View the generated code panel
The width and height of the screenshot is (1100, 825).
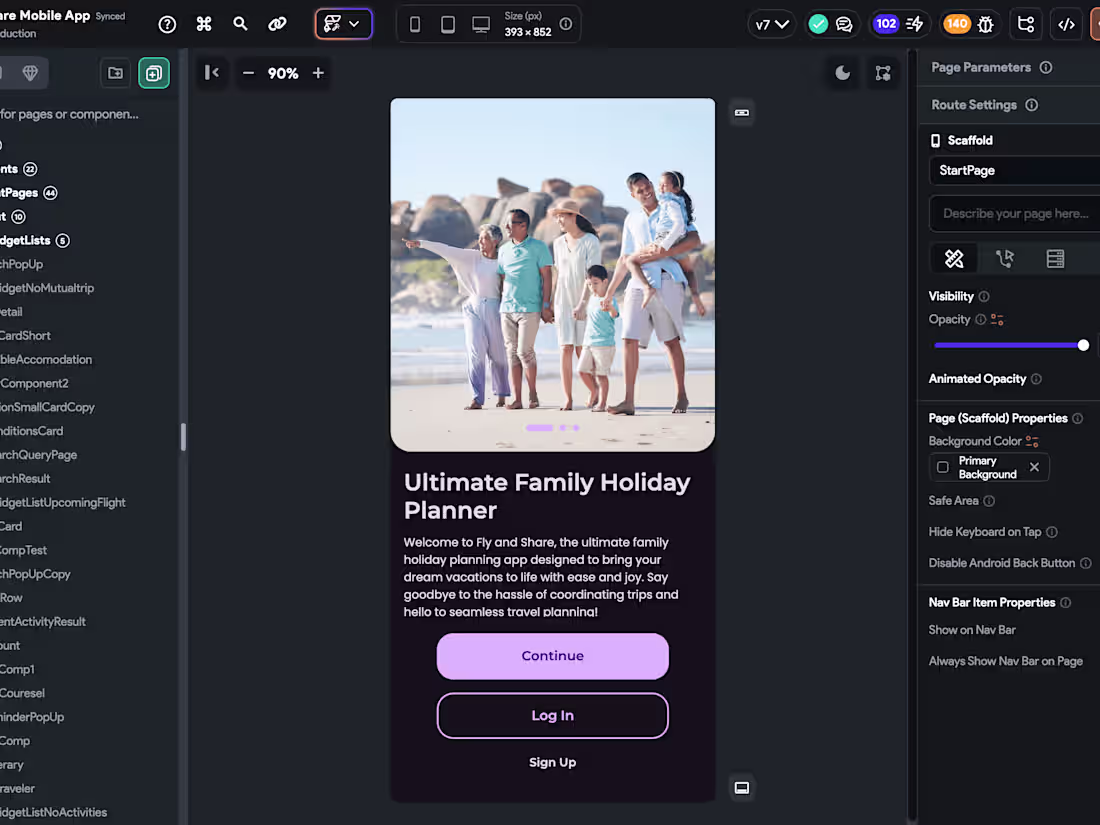tap(1066, 24)
